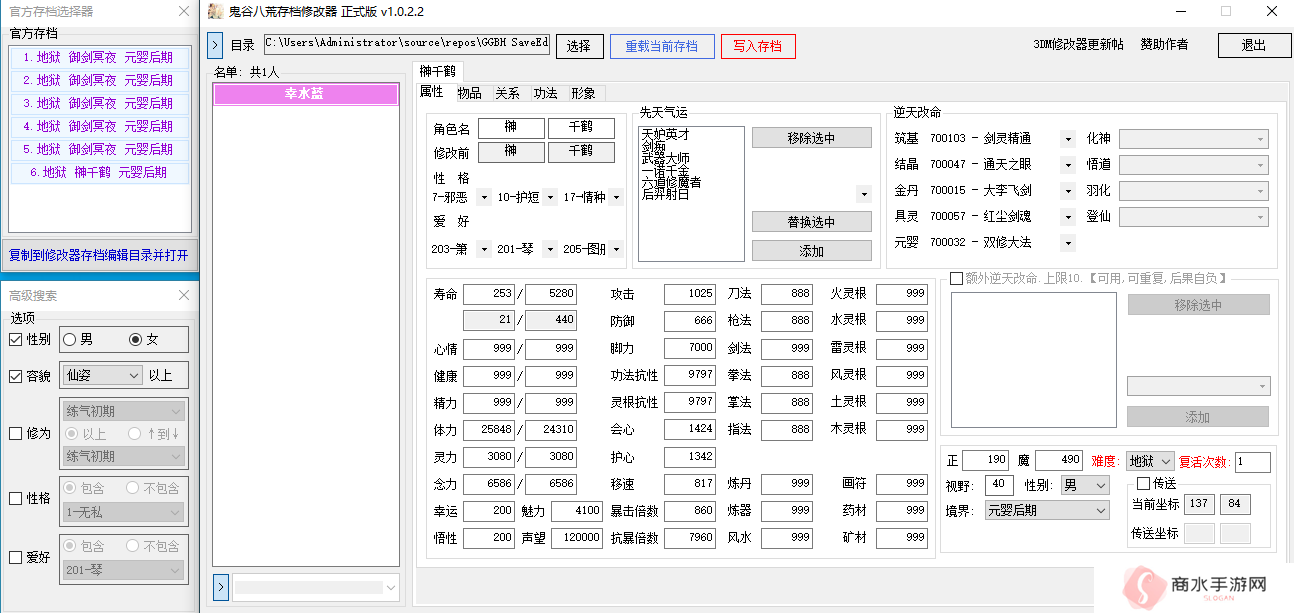Viewport: 1294px width, 613px height.
Task: Select the 女 gender radio button
Action: (135, 340)
